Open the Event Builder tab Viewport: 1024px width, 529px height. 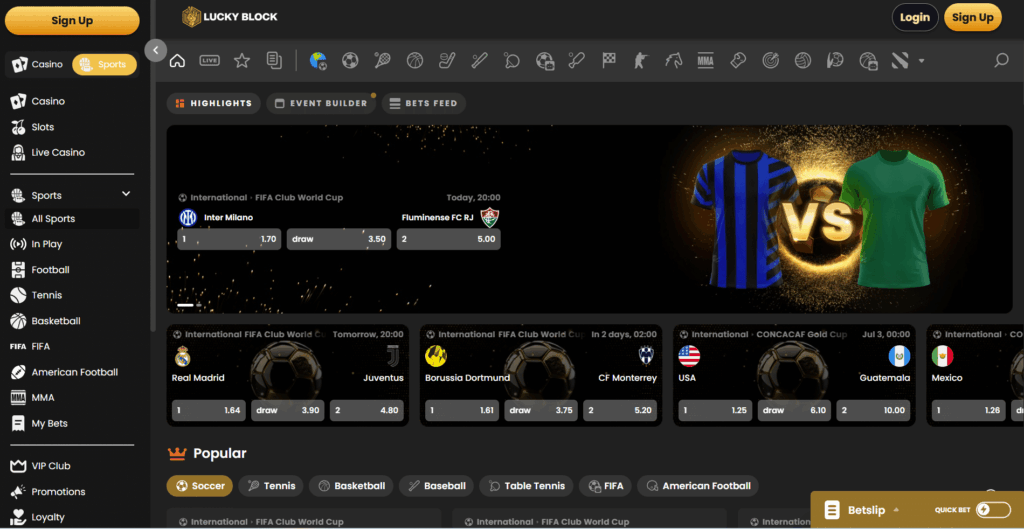point(321,103)
